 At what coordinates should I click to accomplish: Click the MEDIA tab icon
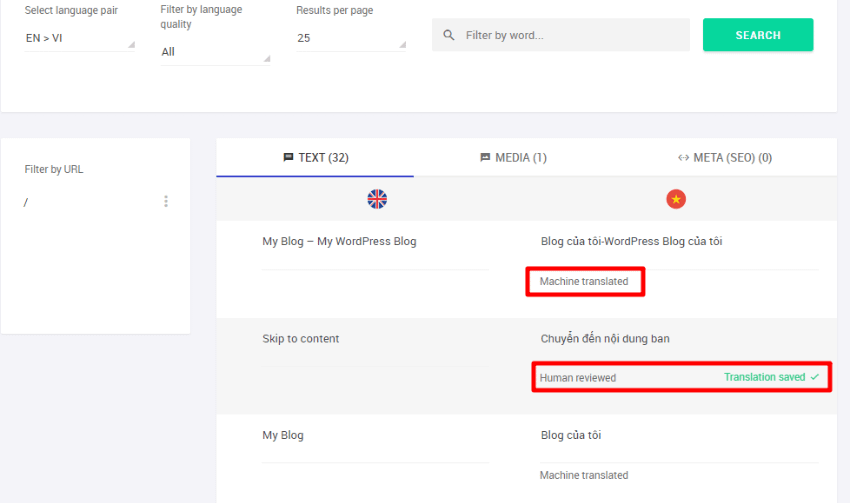click(486, 157)
